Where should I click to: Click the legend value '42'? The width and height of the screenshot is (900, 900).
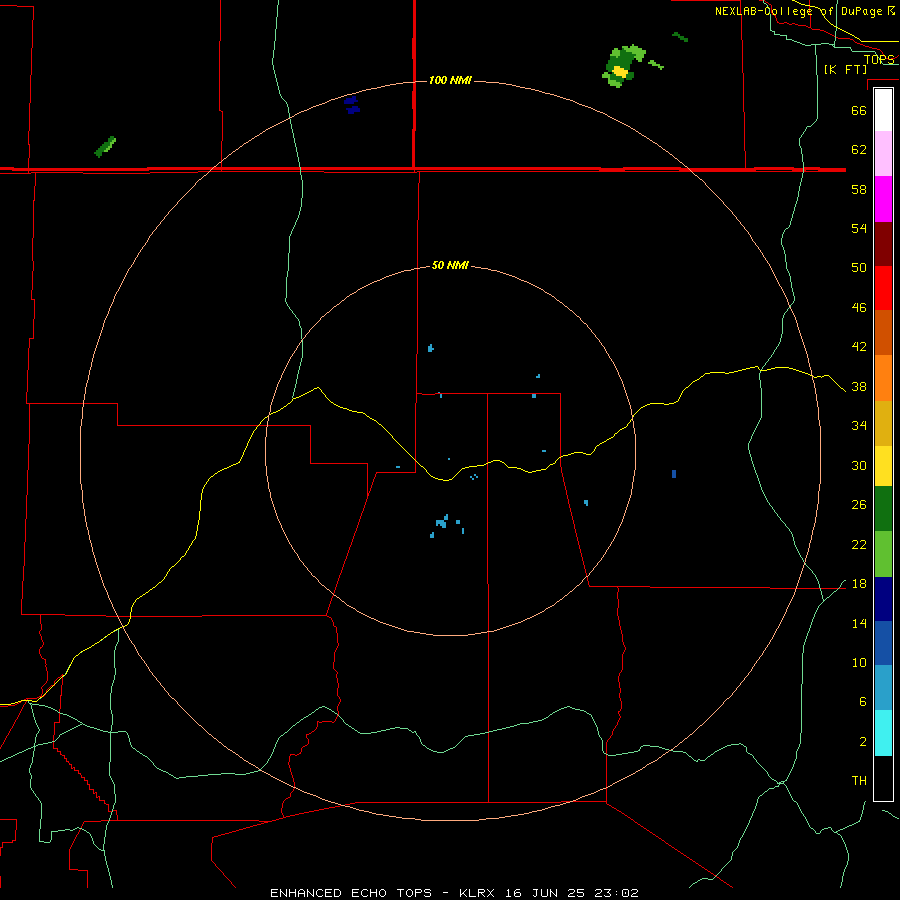pos(859,347)
